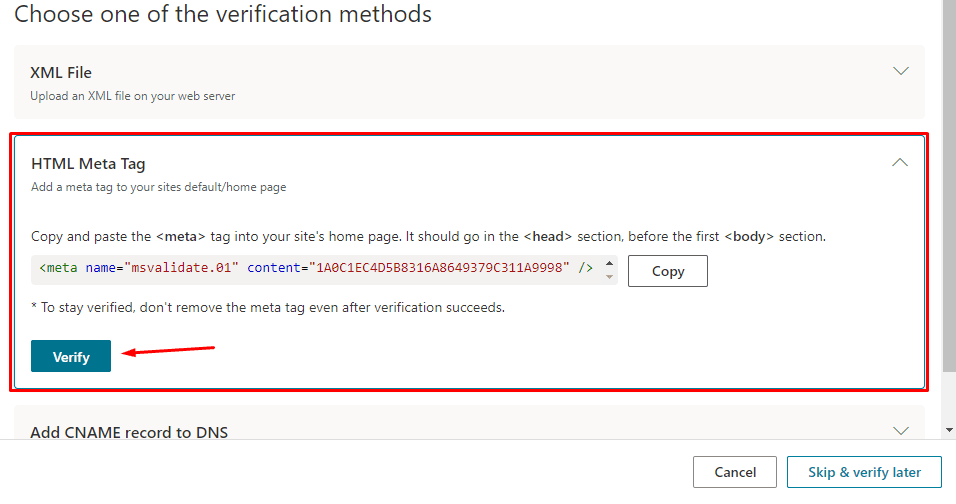Click the 'Add a meta tag' description line
956x504 pixels.
point(159,187)
